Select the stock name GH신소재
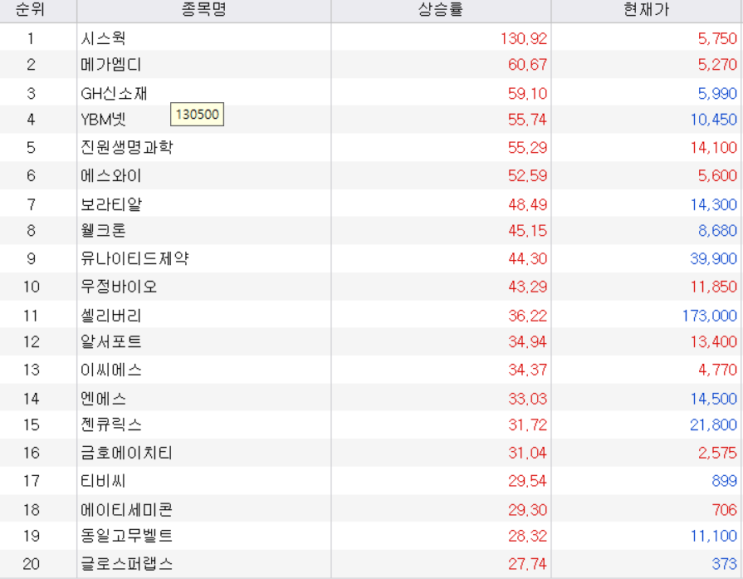The height and width of the screenshot is (579, 743). pos(114,93)
